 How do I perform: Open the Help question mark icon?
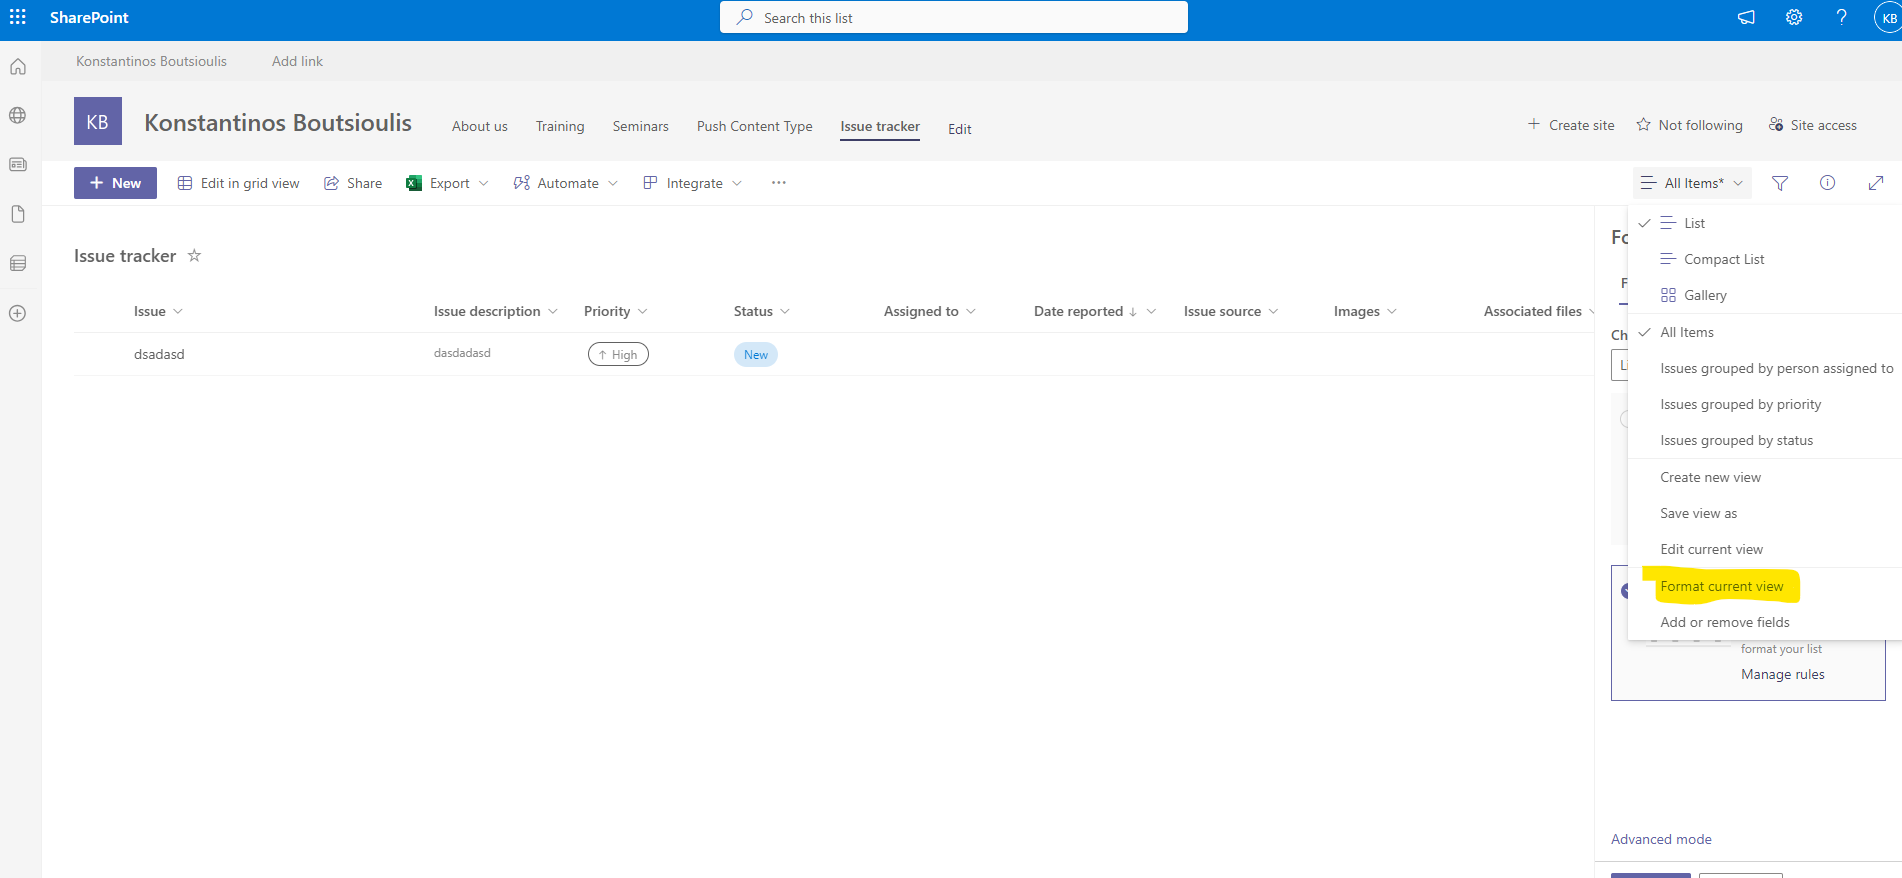click(x=1841, y=17)
